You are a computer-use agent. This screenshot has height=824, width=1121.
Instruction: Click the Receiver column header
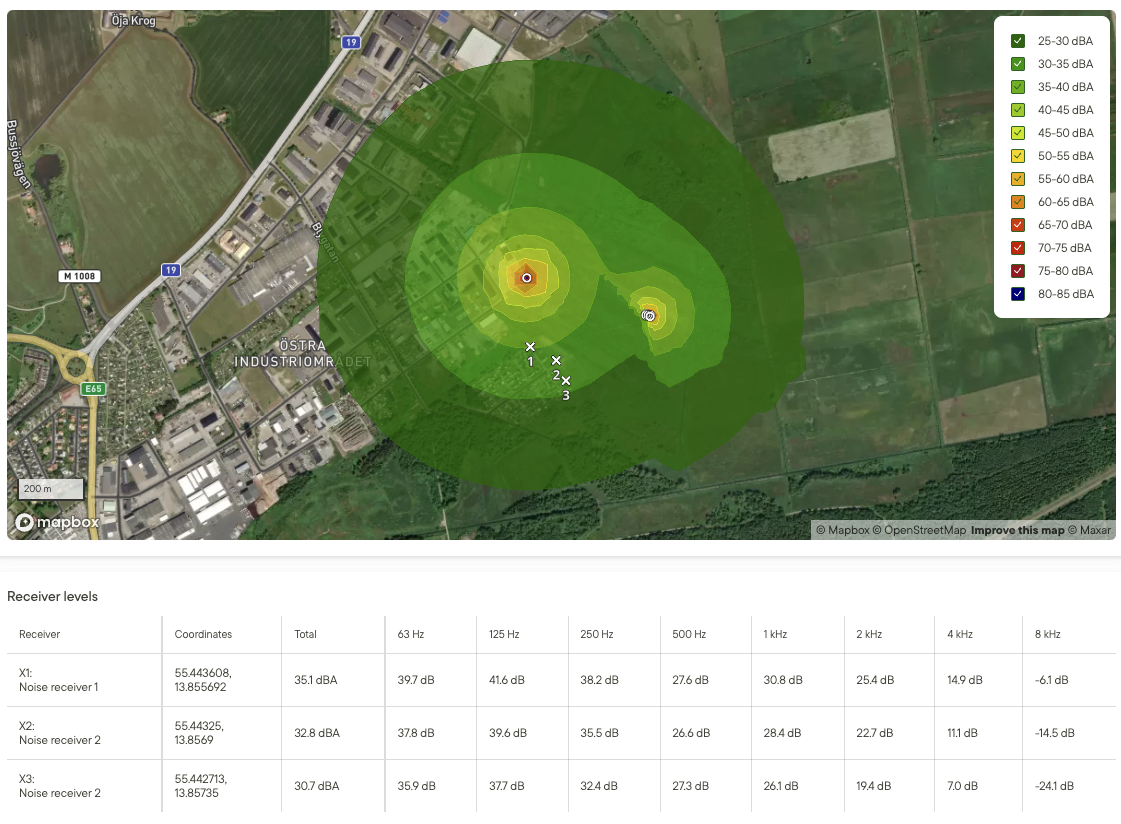click(39, 634)
